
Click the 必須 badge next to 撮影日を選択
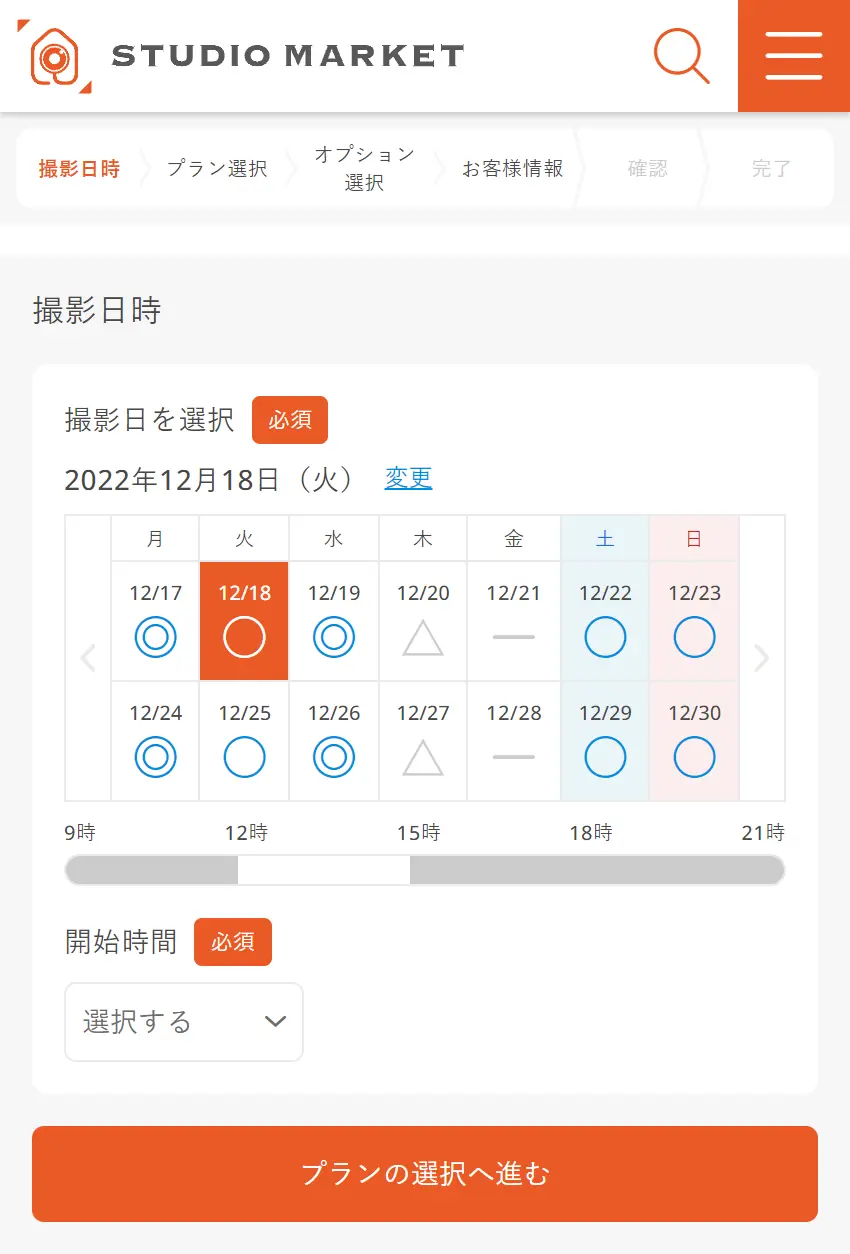290,420
